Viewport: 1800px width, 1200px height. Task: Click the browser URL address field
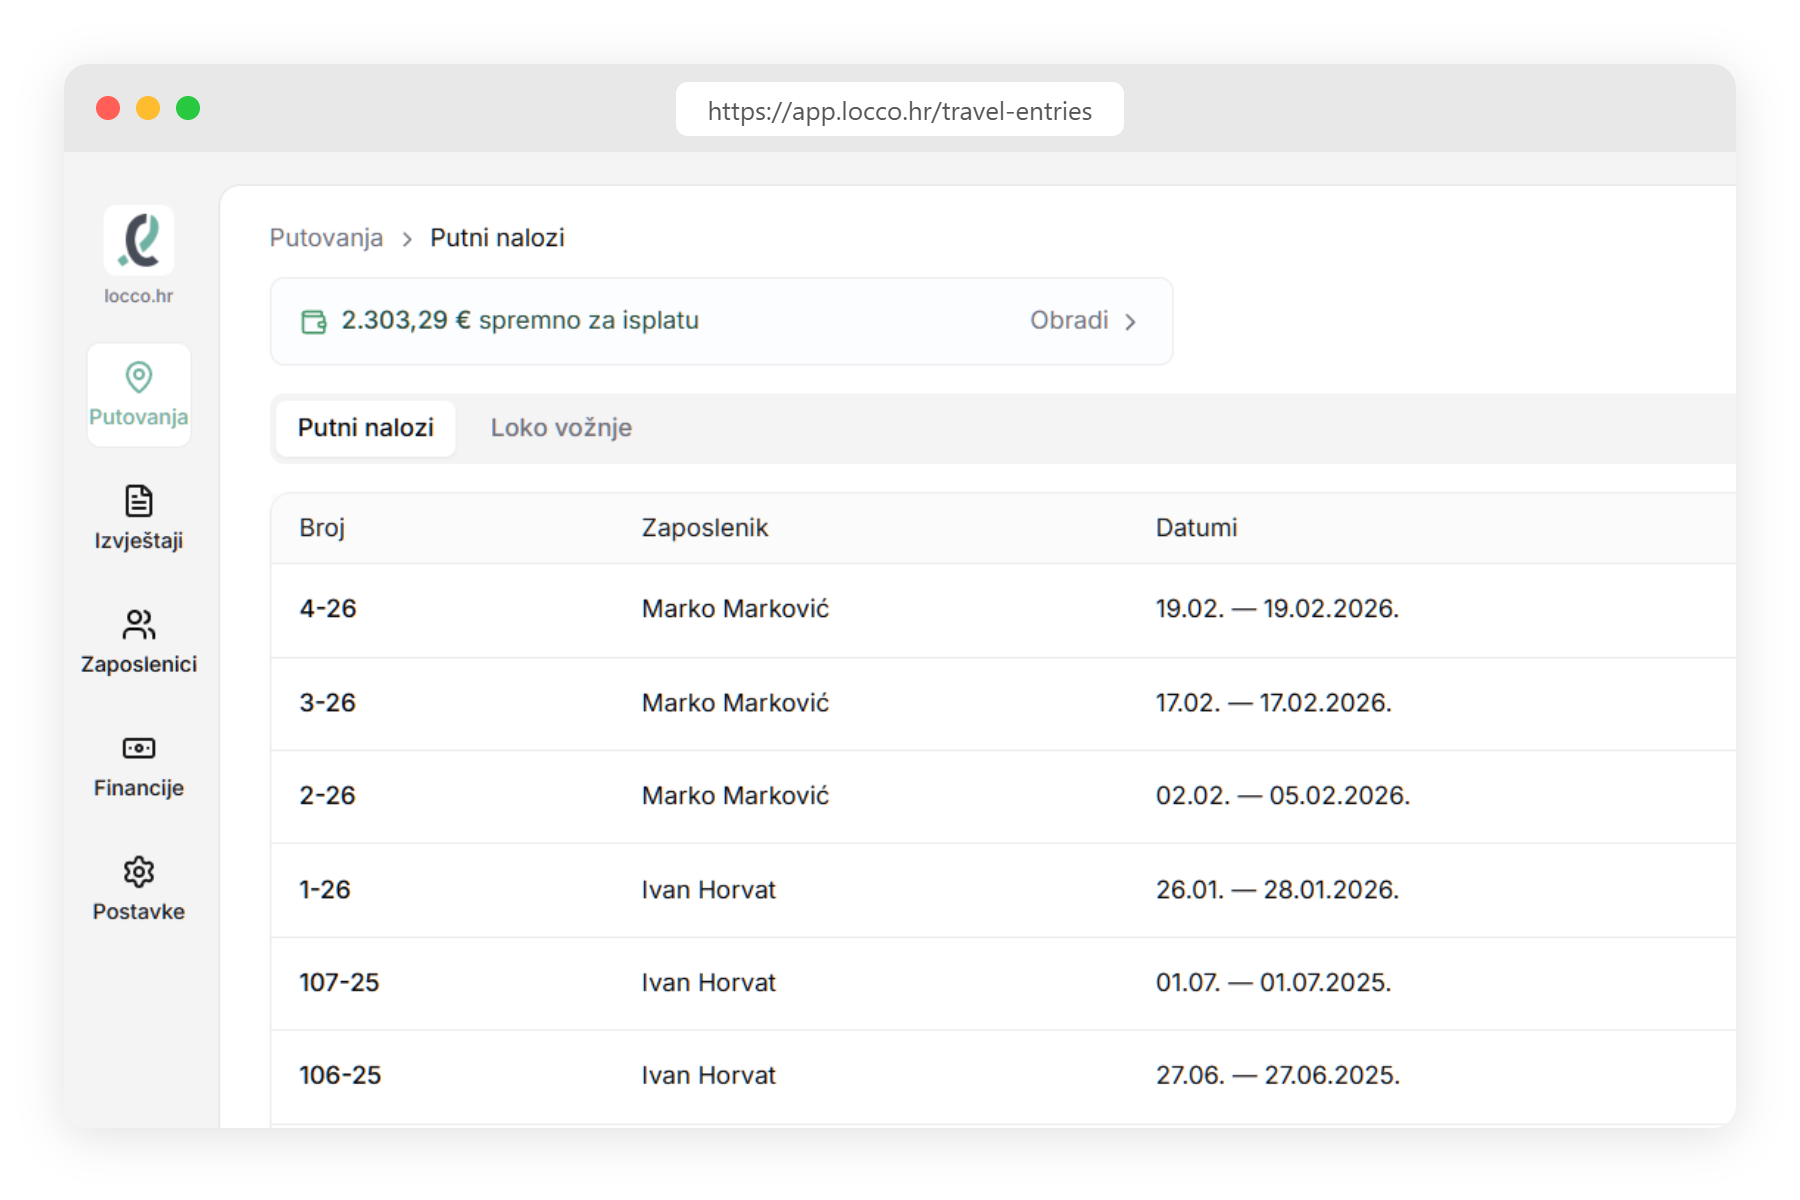(899, 110)
